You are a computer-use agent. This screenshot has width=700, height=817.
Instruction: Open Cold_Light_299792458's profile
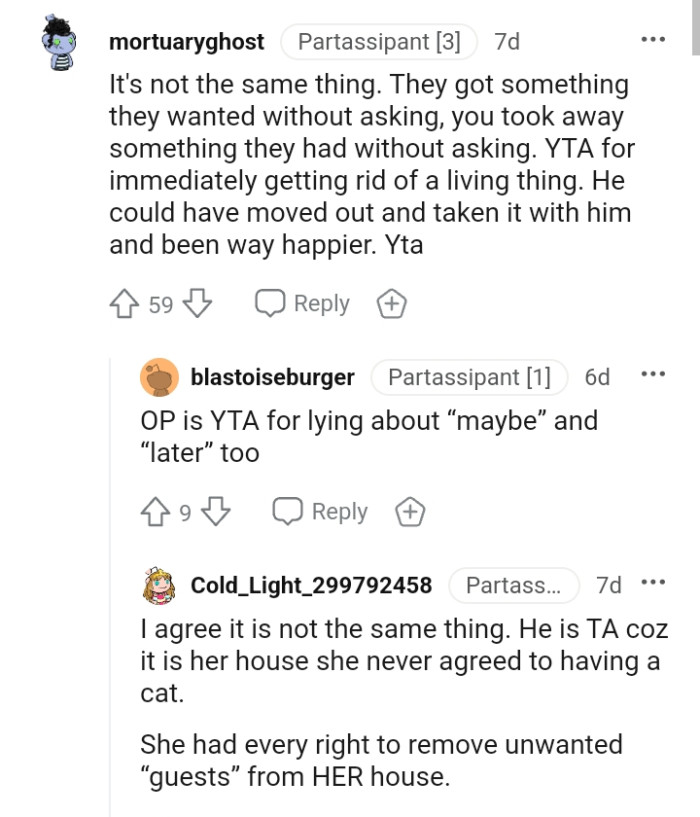[x=310, y=586]
